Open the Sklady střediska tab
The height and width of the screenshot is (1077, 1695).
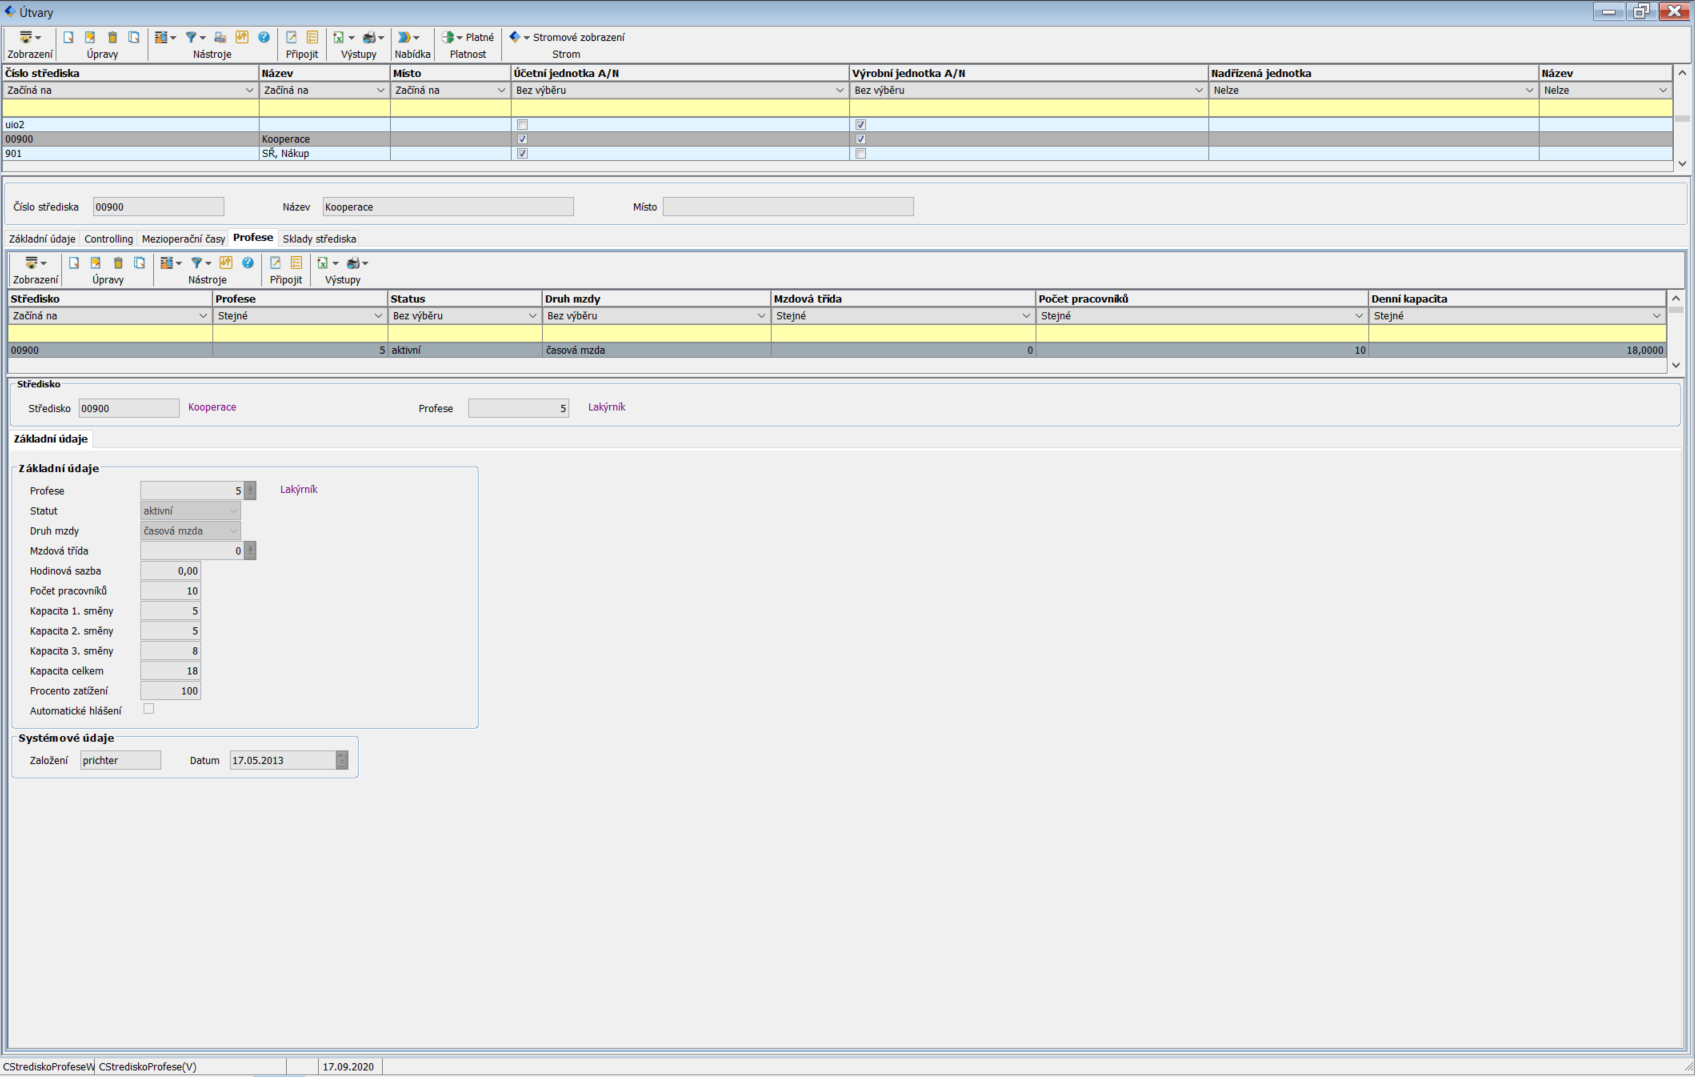click(x=319, y=239)
